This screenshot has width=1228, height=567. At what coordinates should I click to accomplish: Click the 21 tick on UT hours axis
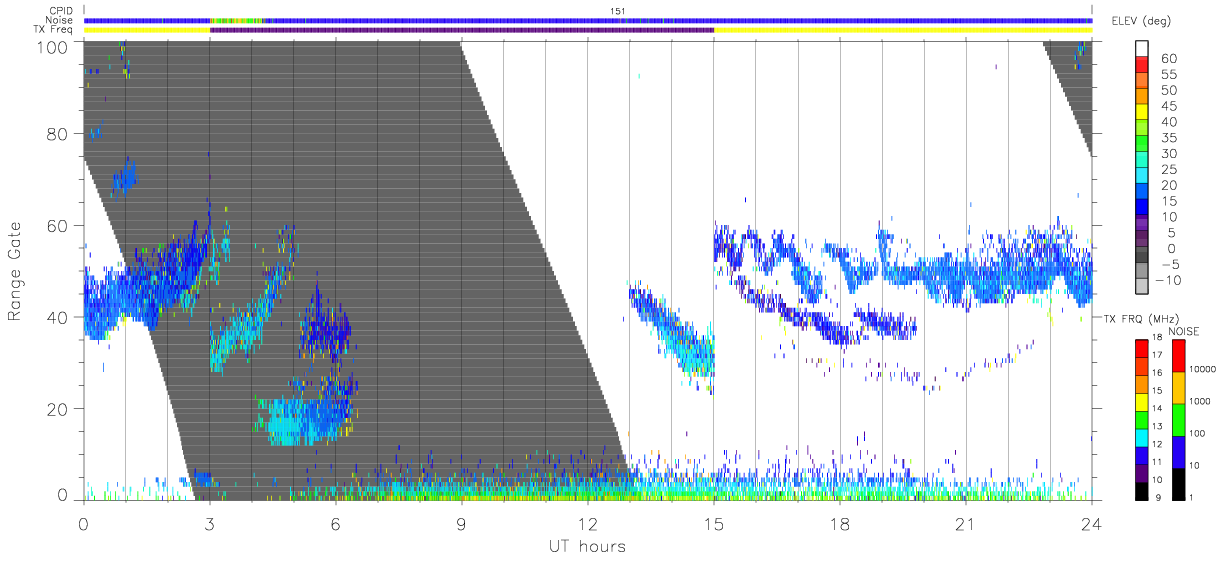(x=966, y=523)
